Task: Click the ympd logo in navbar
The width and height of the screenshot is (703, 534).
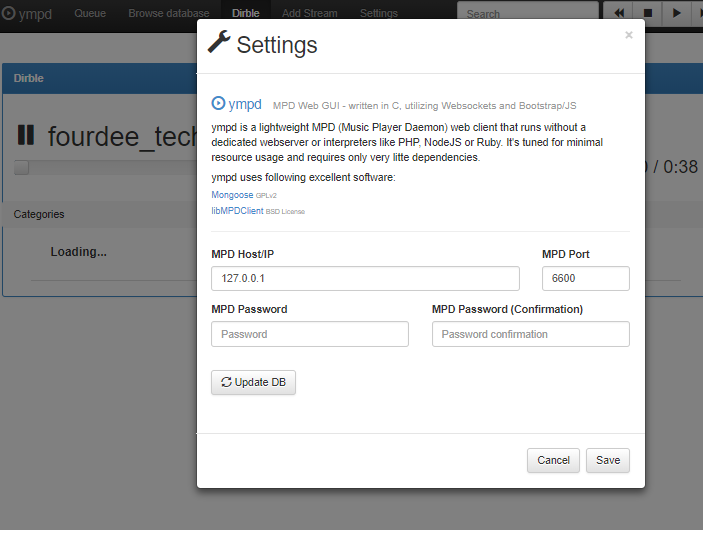Action: point(27,13)
